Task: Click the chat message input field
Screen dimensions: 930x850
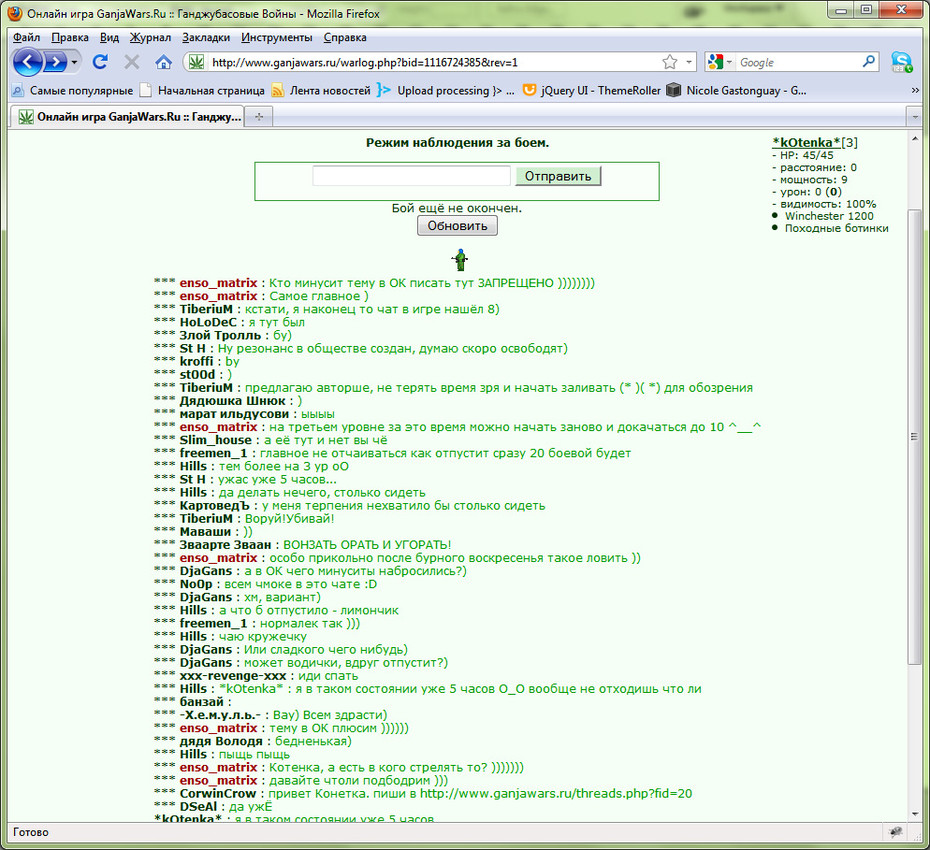Action: (411, 176)
